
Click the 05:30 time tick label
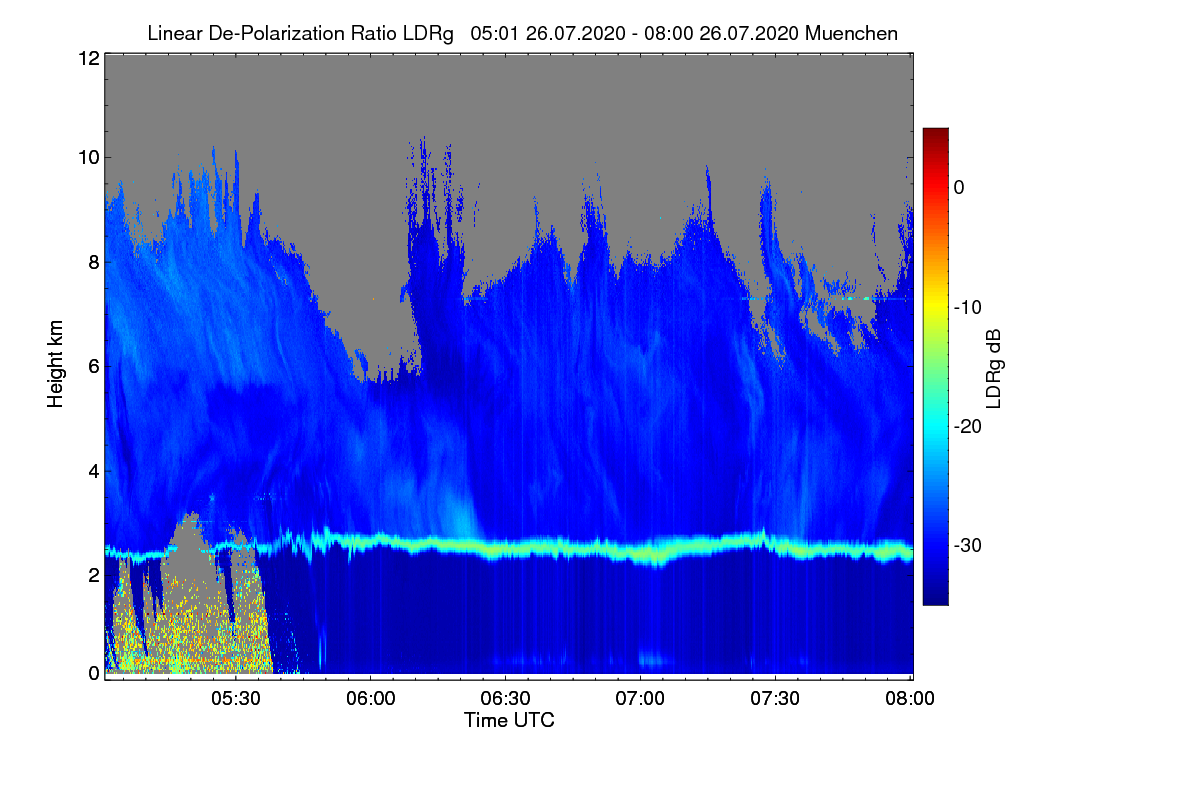point(235,699)
